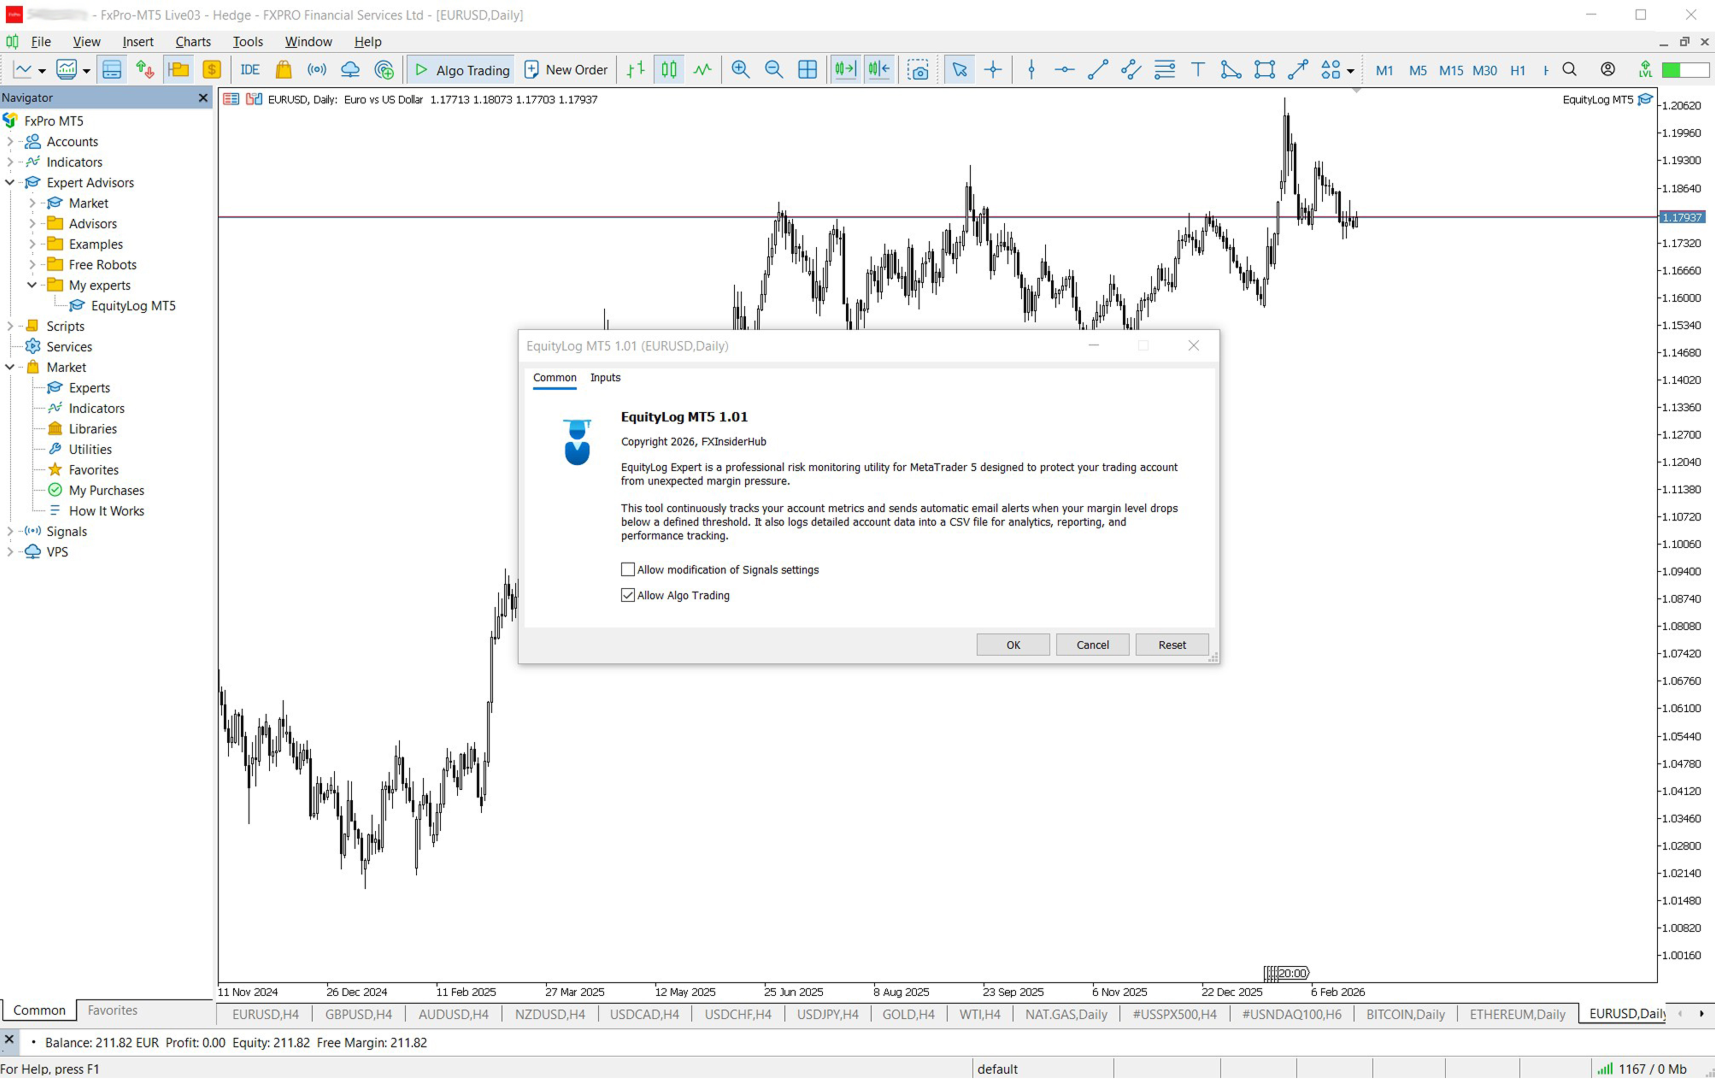The image size is (1715, 1080).
Task: Open the File menu
Action: [41, 42]
